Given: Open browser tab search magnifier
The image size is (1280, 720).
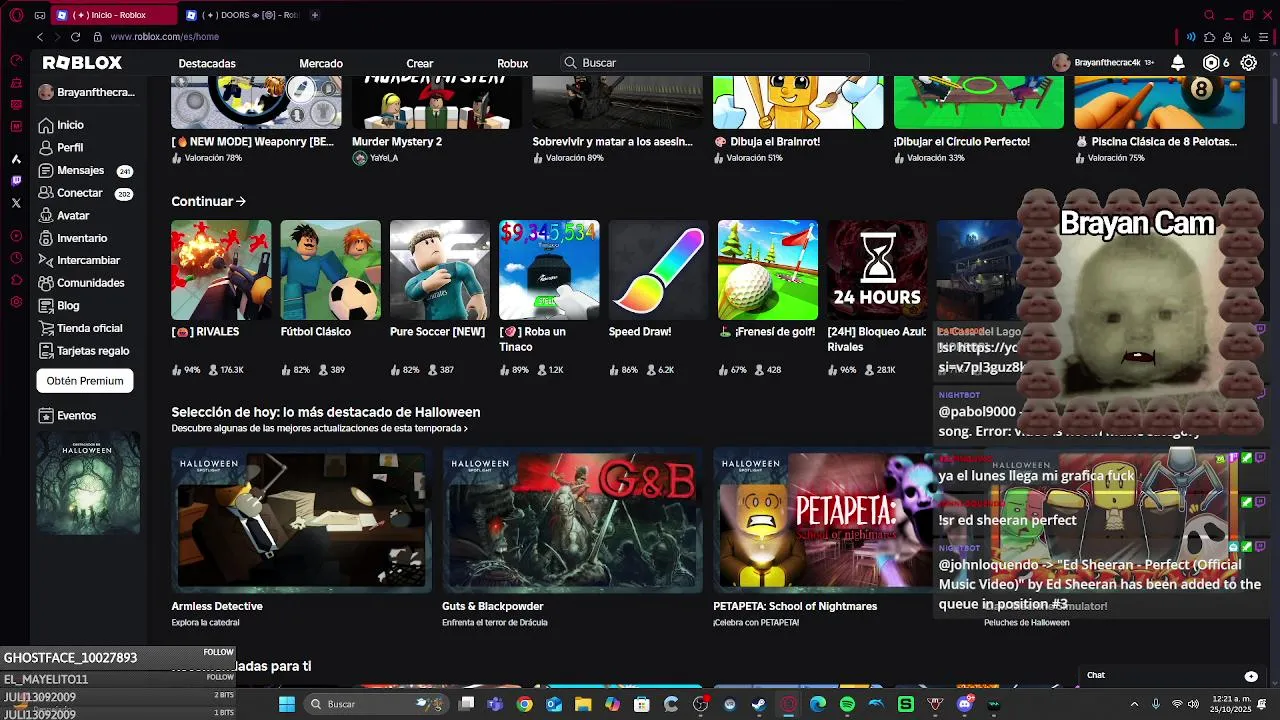Looking at the screenshot, I should click(1209, 15).
